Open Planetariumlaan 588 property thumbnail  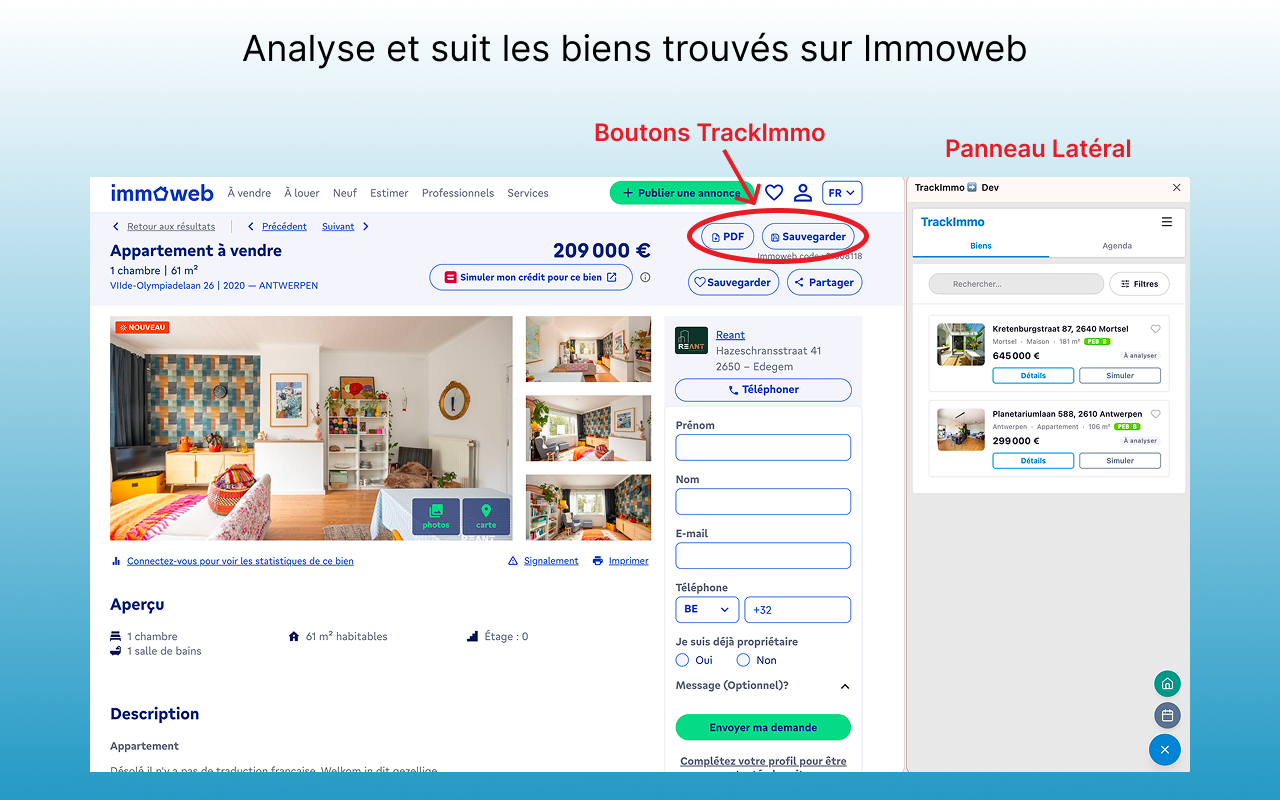[x=960, y=429]
